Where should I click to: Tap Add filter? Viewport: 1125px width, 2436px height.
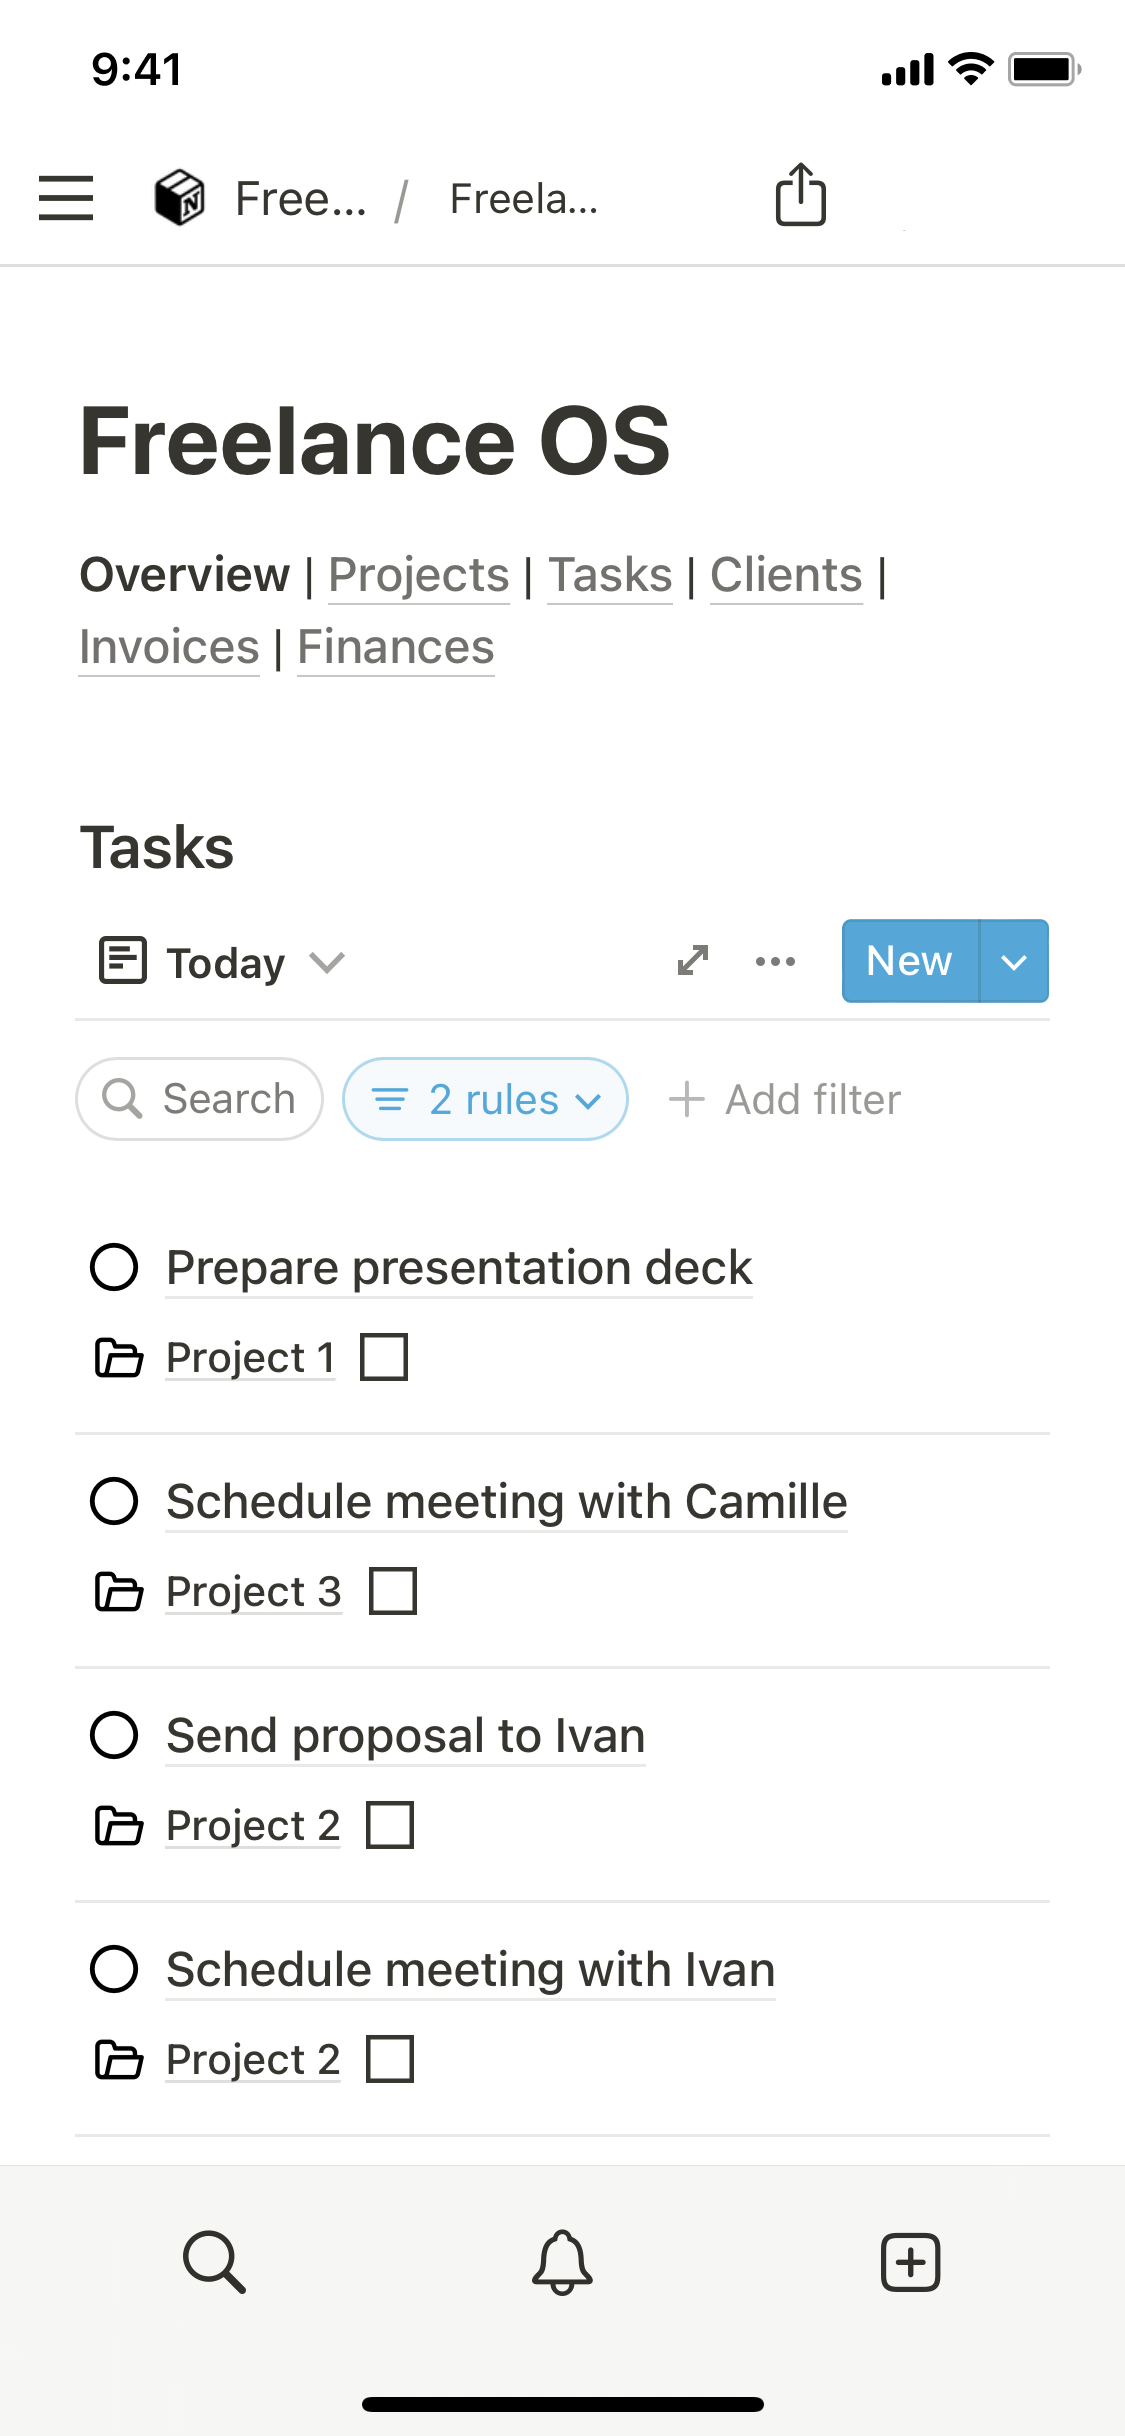pyautogui.click(x=786, y=1099)
